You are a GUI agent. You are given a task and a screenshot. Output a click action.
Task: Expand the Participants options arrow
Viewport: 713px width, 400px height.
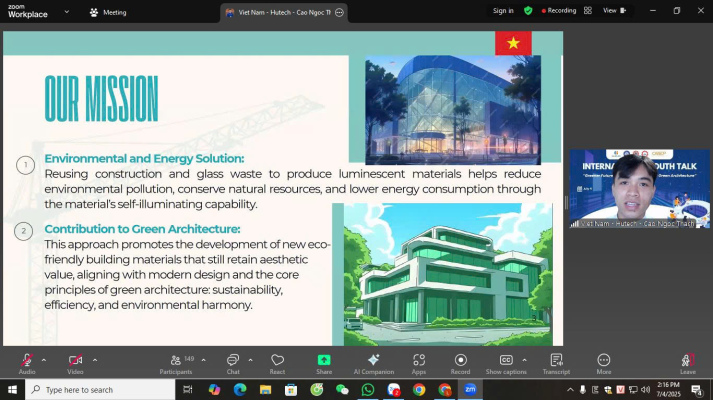point(204,360)
